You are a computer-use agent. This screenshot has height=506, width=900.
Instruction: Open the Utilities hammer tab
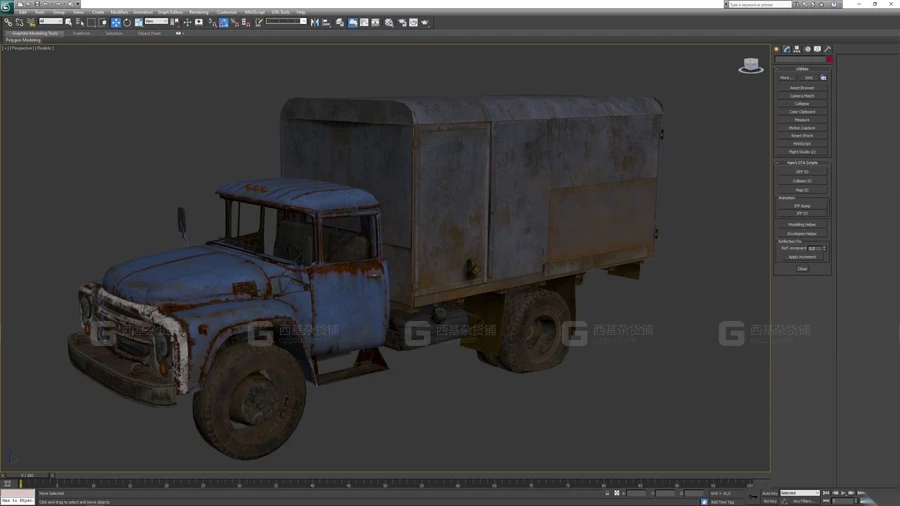click(x=828, y=49)
